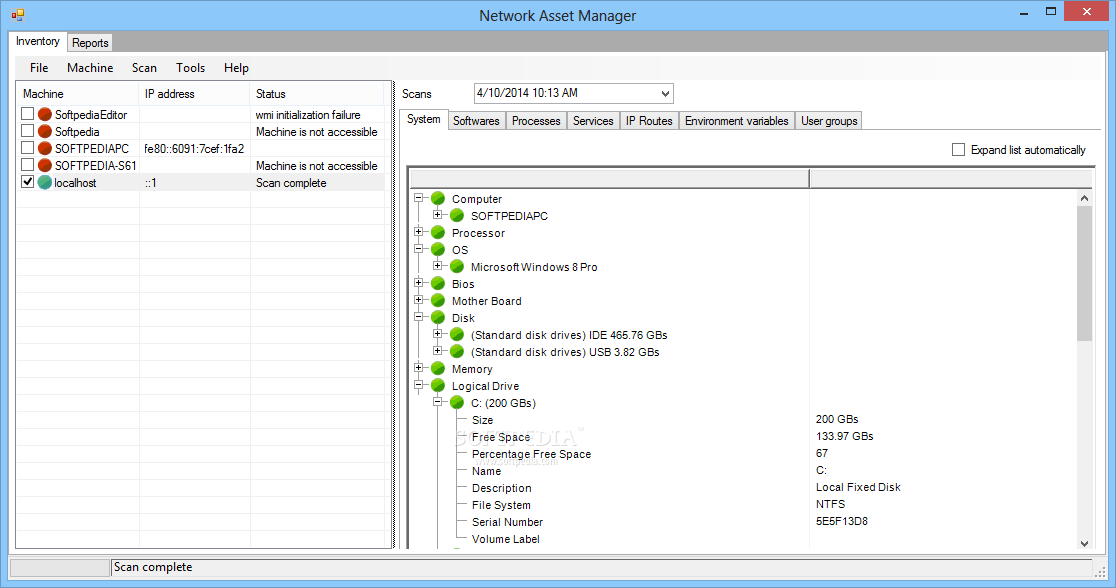Click the red status icon for SOFTPEDIA-S61
Viewport: 1116px width, 588px height.
tap(45, 165)
